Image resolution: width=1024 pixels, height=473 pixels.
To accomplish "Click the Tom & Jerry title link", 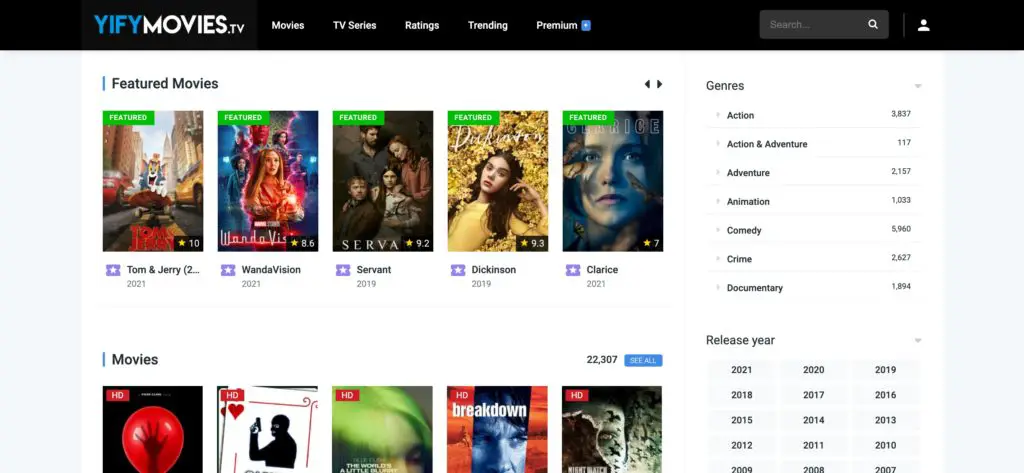I will (163, 270).
